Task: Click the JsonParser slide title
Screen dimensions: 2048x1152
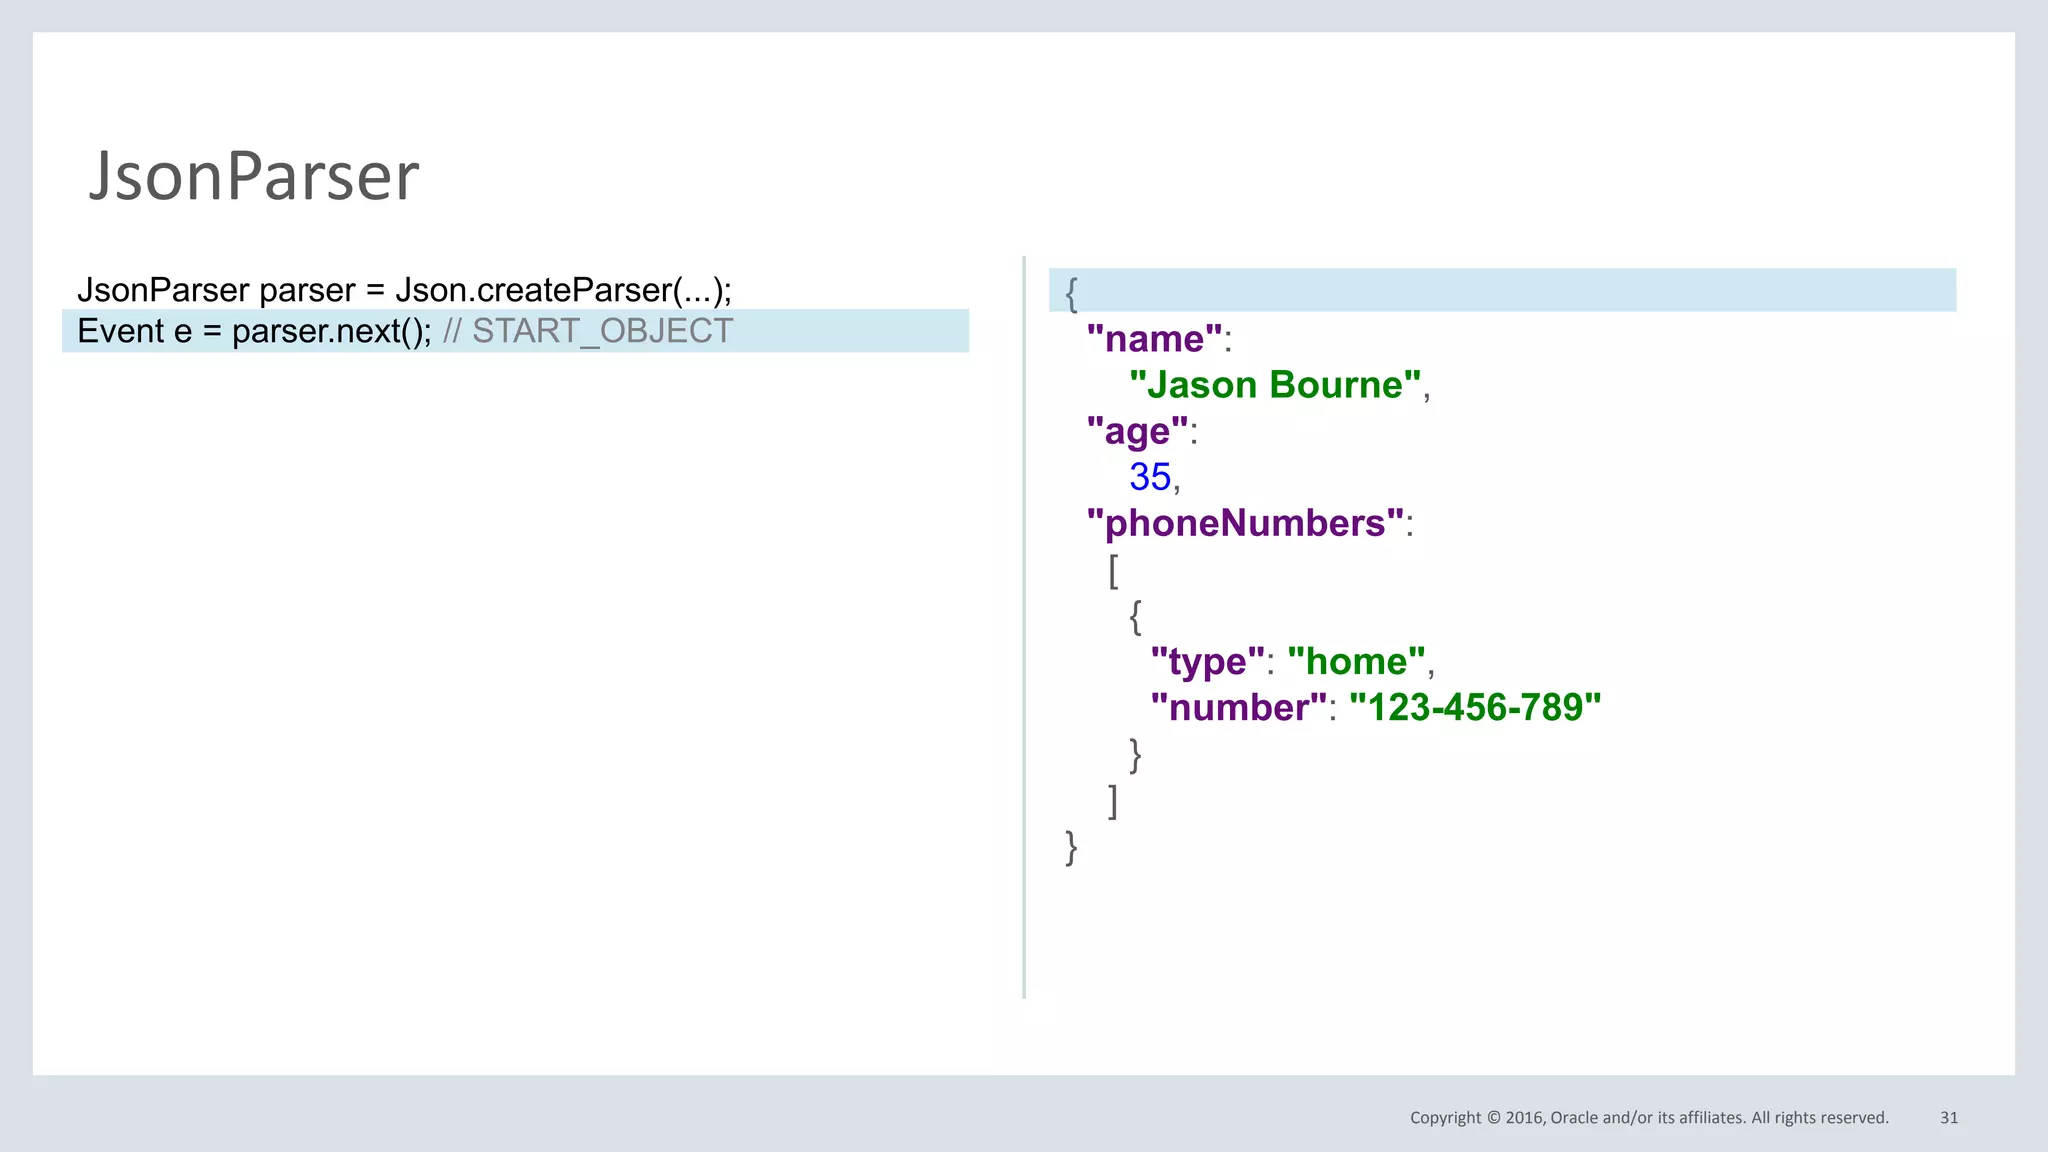Action: [253, 176]
